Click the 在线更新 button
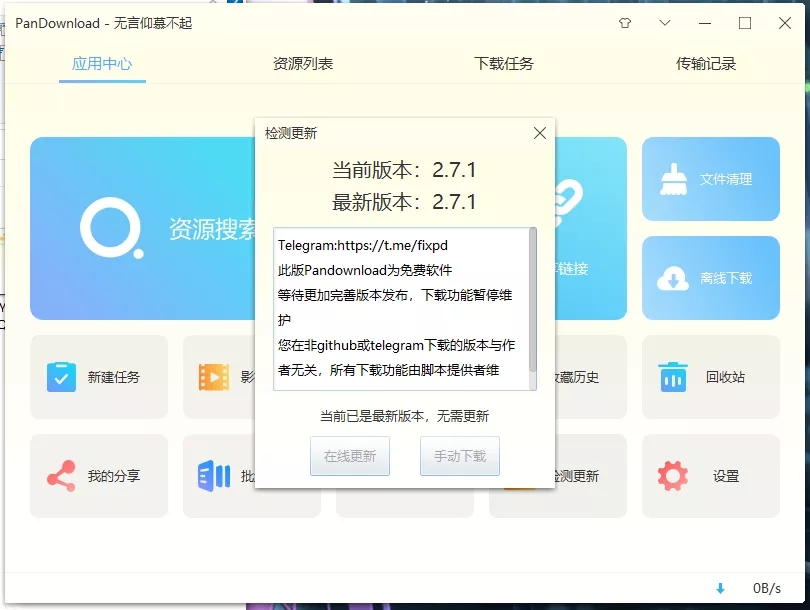Screen dimensions: 810x610 coord(350,456)
